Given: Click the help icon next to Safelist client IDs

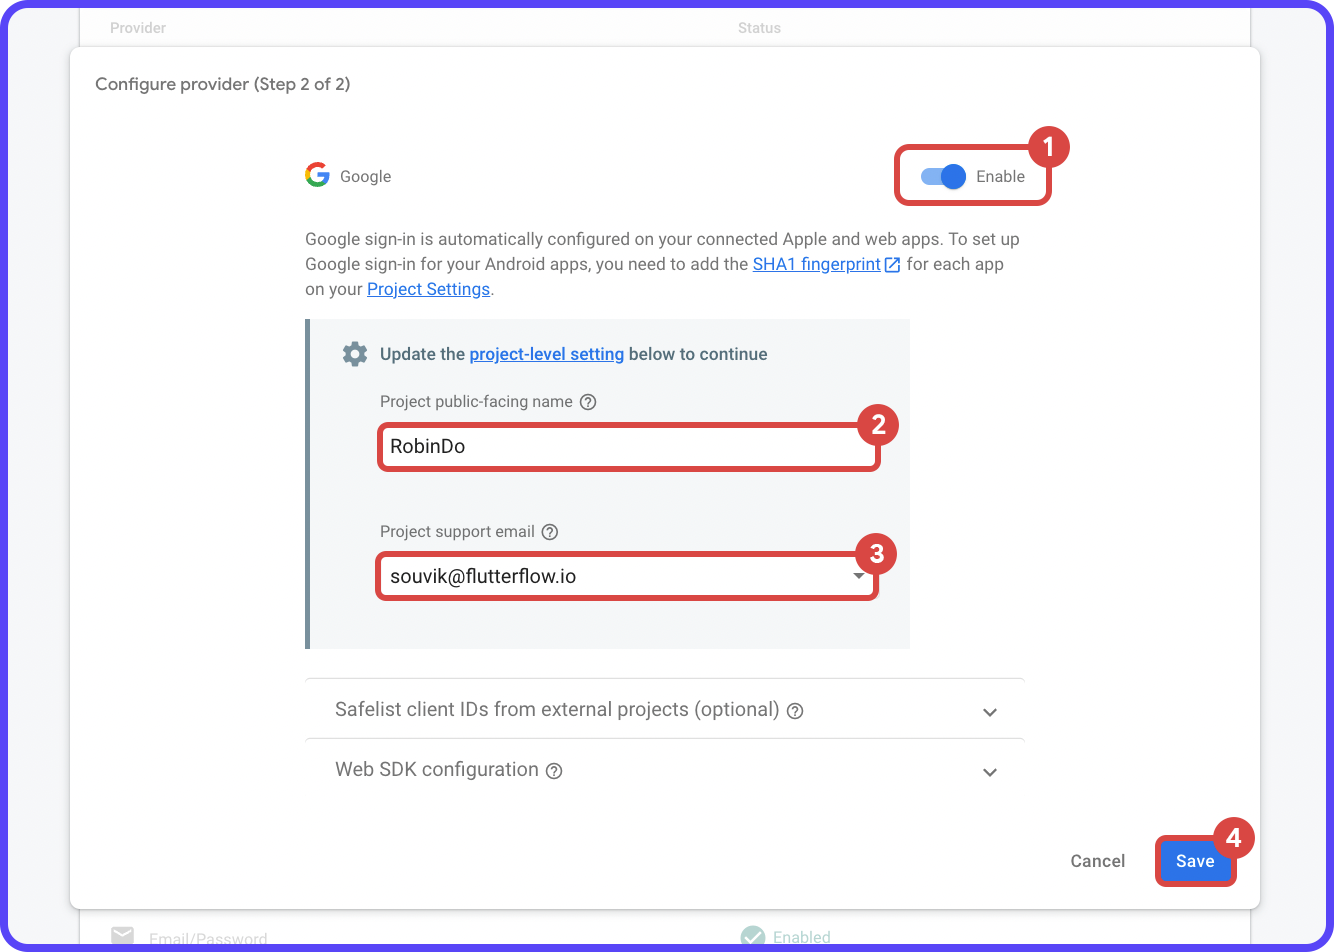Looking at the screenshot, I should tap(794, 710).
